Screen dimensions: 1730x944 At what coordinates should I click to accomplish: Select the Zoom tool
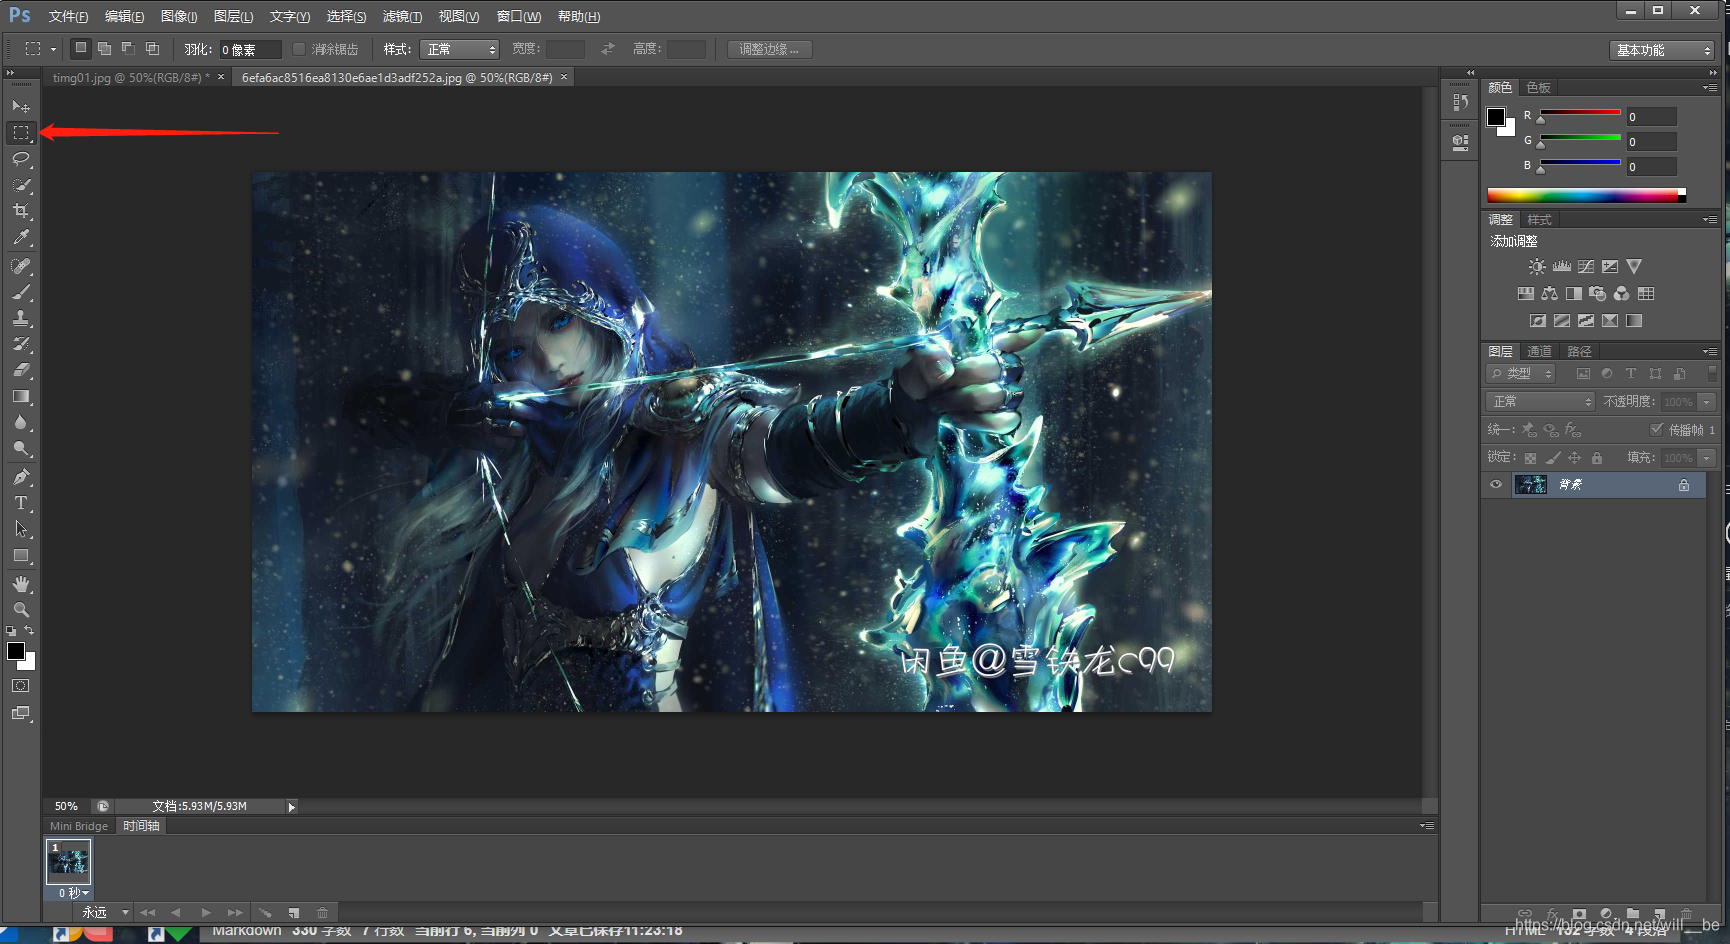point(21,610)
